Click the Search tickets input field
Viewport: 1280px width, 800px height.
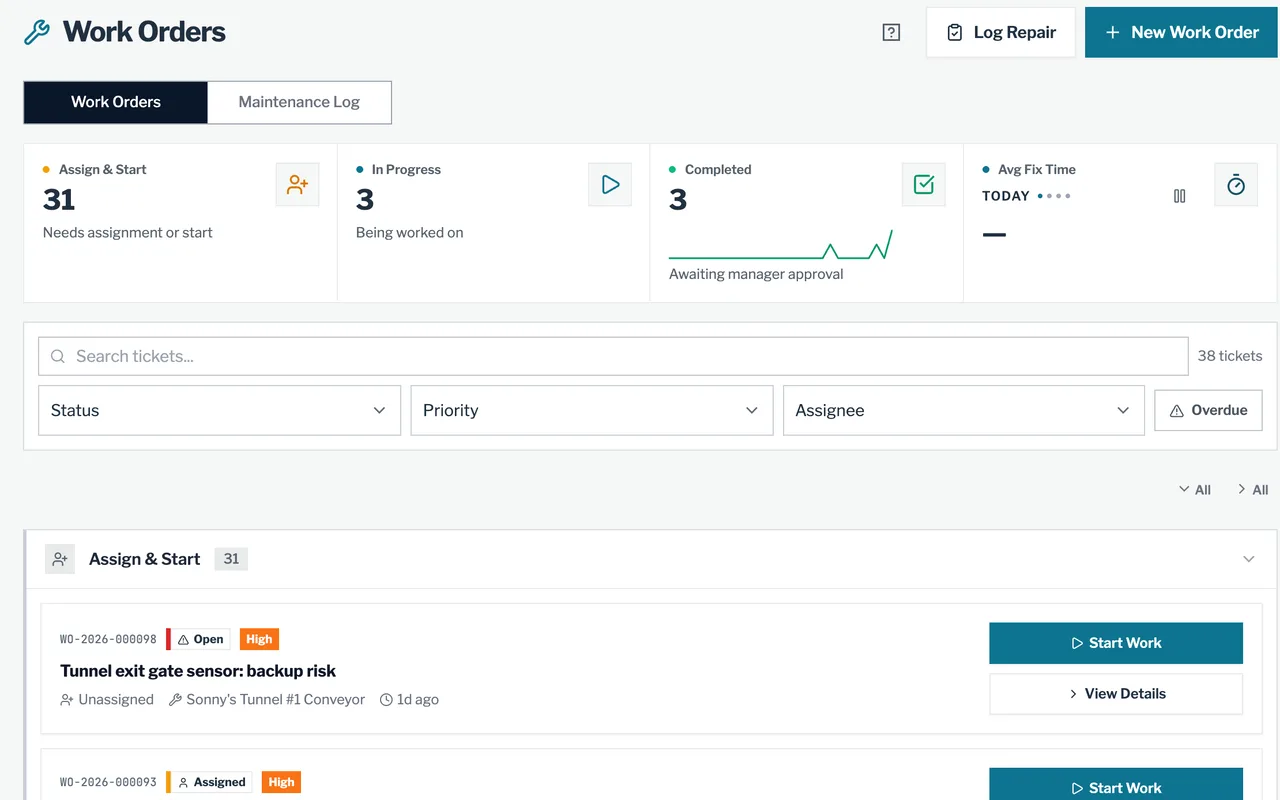(x=613, y=356)
